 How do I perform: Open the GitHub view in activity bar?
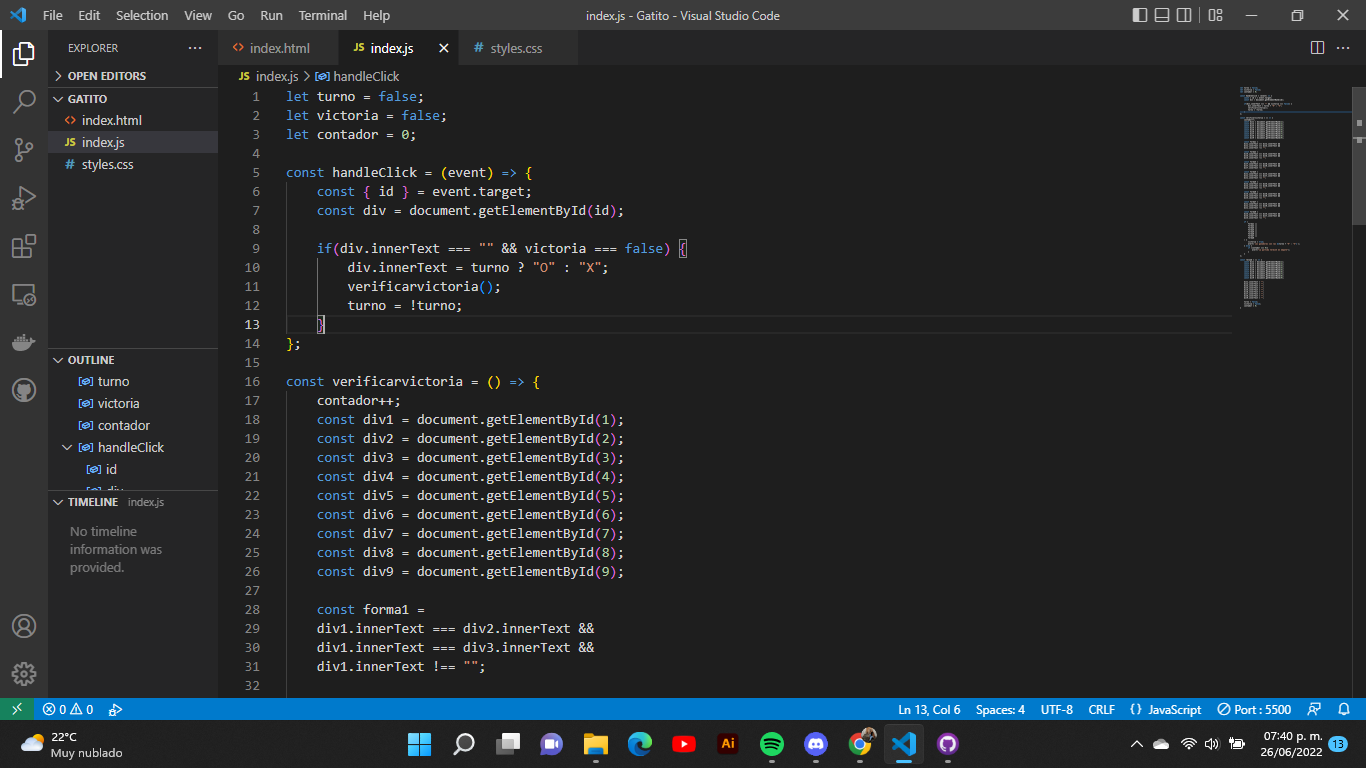tap(24, 390)
